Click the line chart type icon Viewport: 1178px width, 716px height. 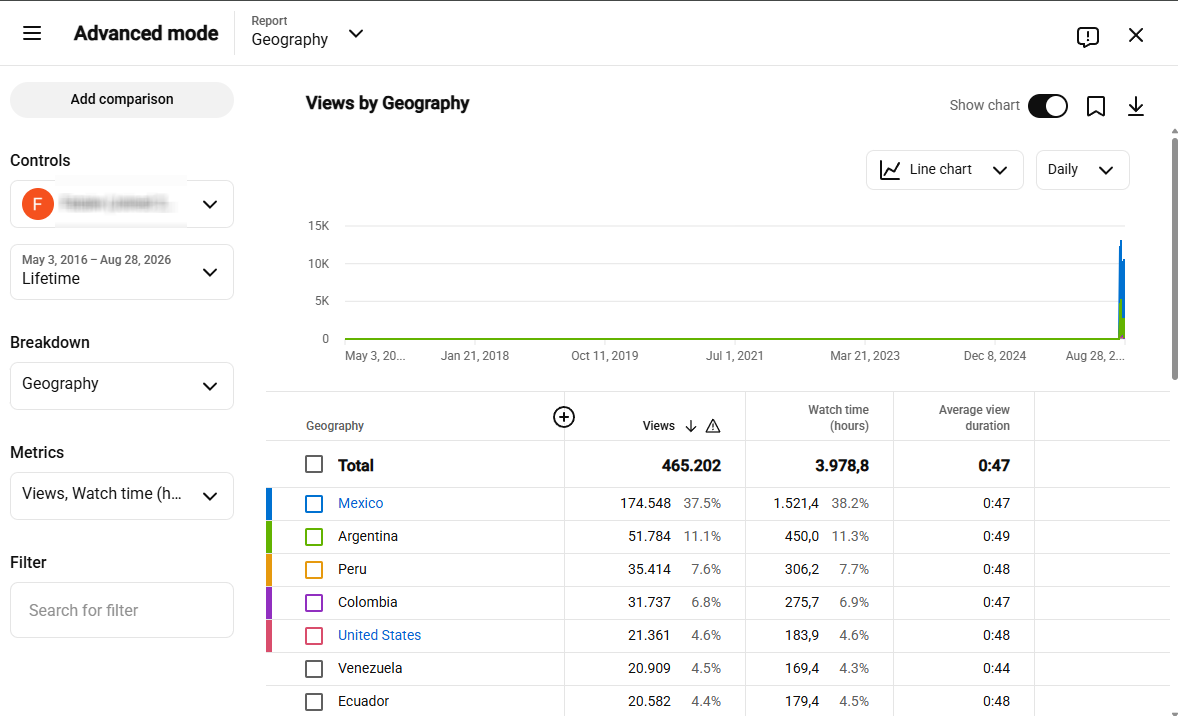[x=890, y=170]
